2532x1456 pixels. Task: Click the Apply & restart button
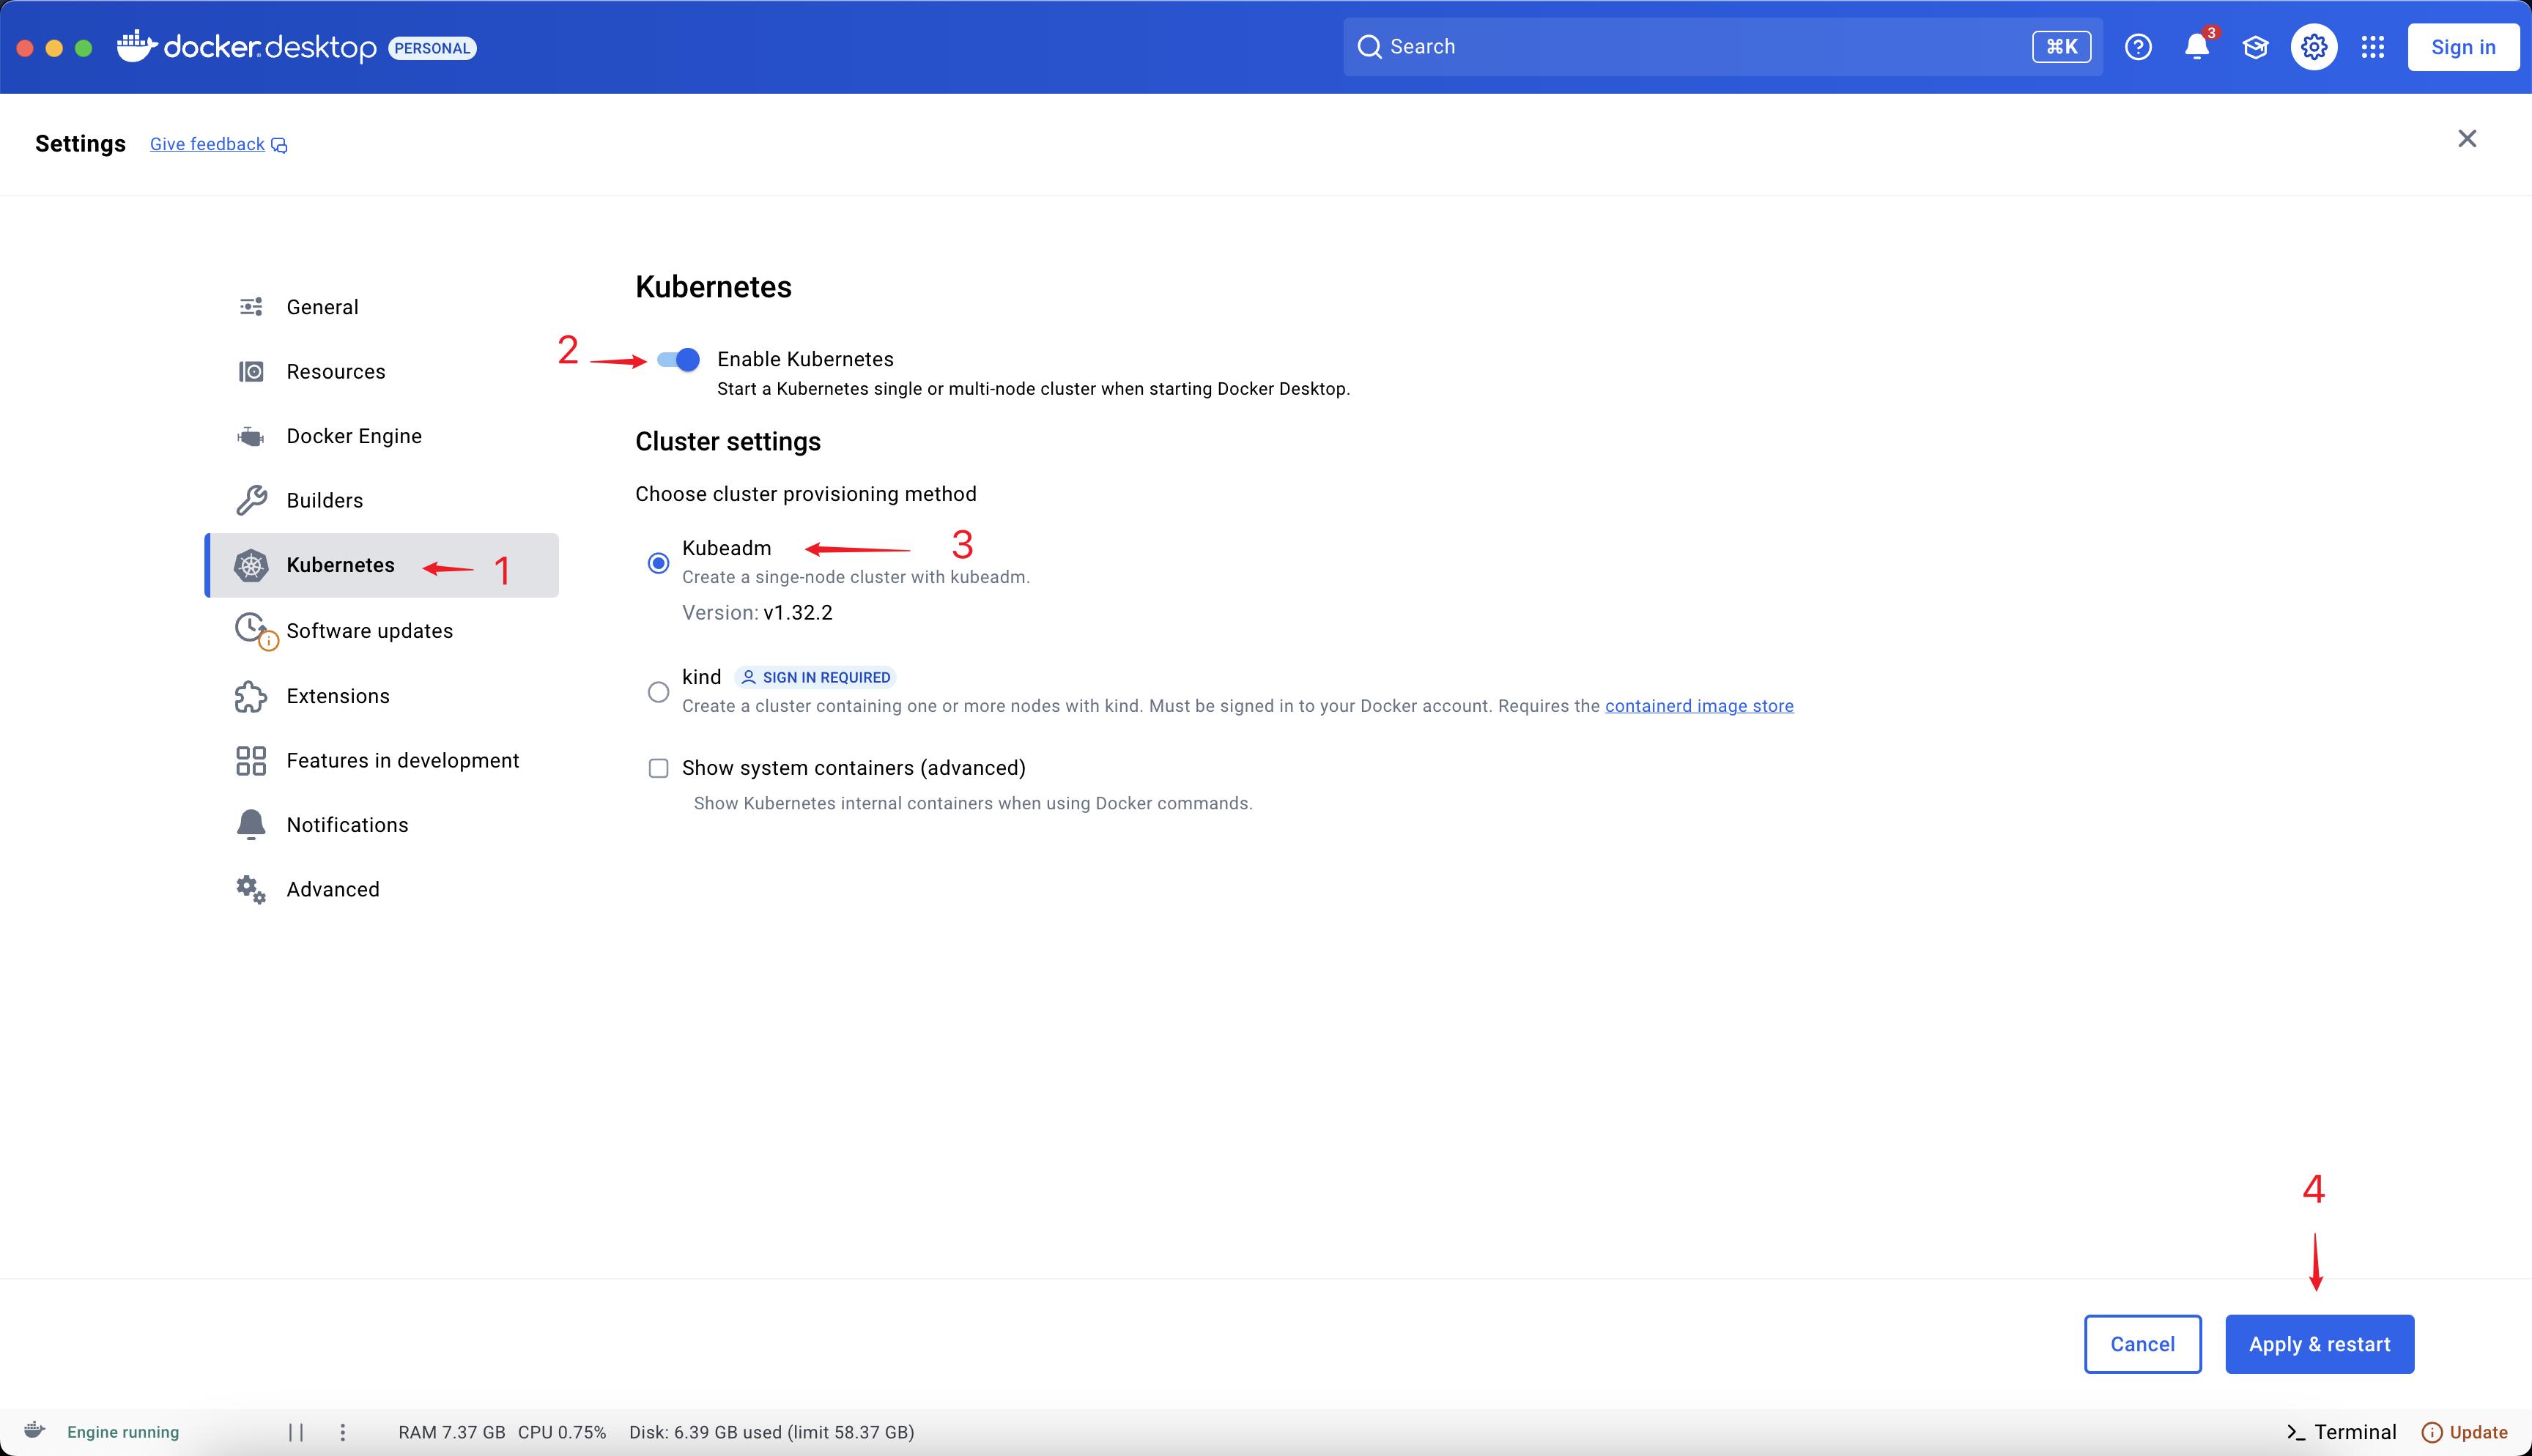[2319, 1344]
